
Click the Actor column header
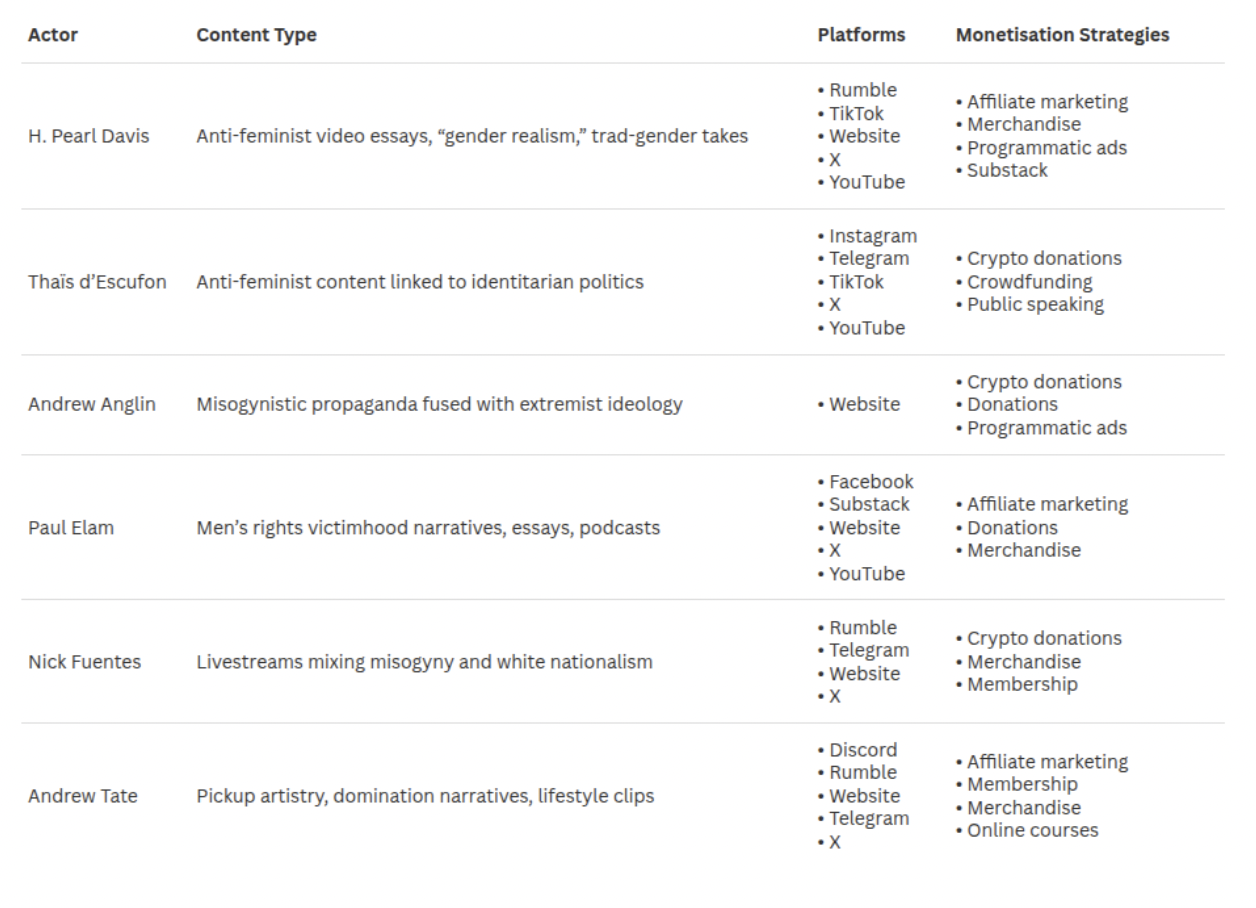53,35
